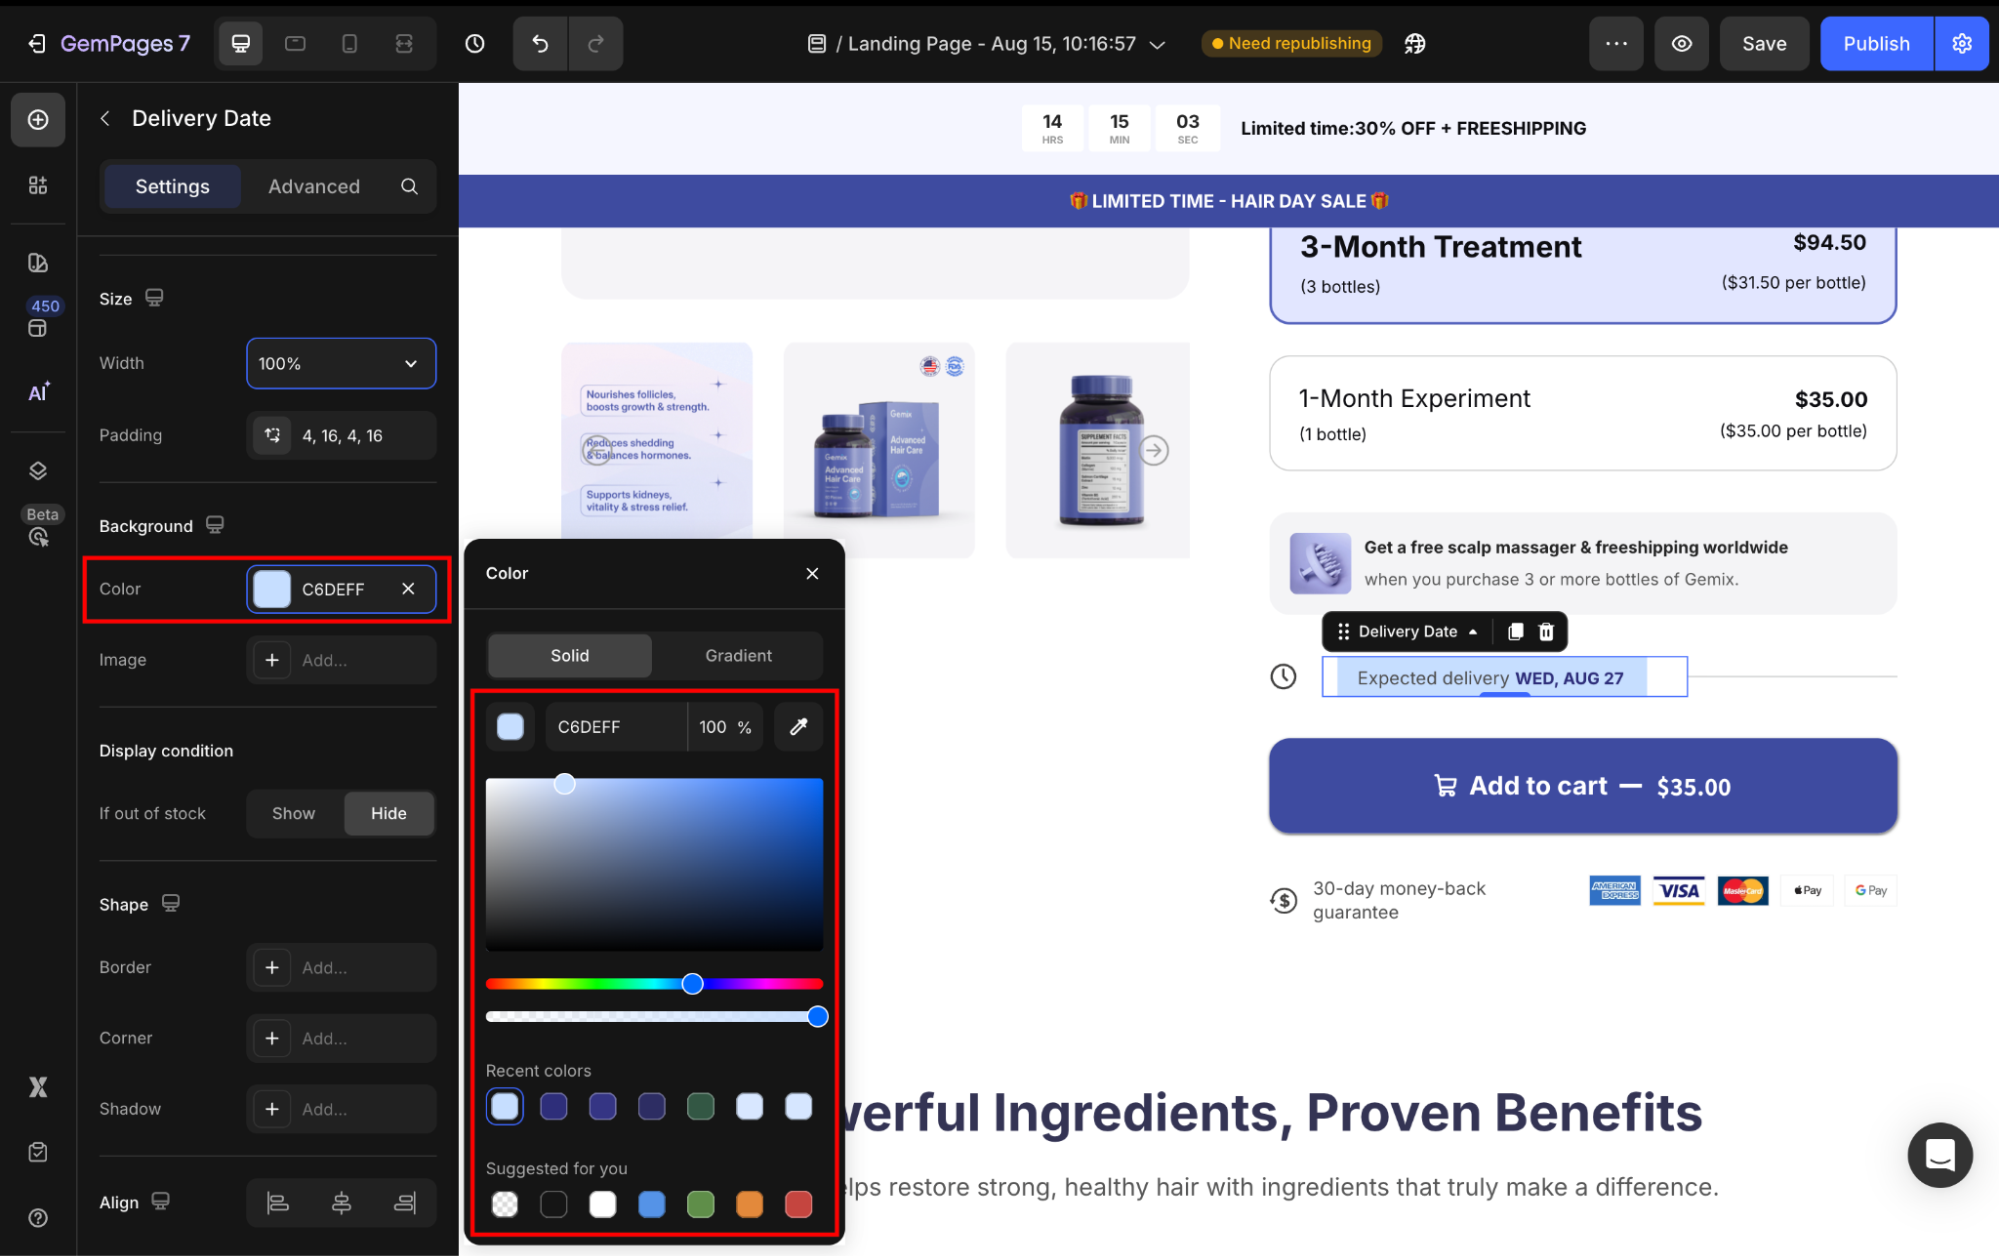This screenshot has height=1257, width=1999.
Task: Open version history clock icon
Action: click(475, 44)
